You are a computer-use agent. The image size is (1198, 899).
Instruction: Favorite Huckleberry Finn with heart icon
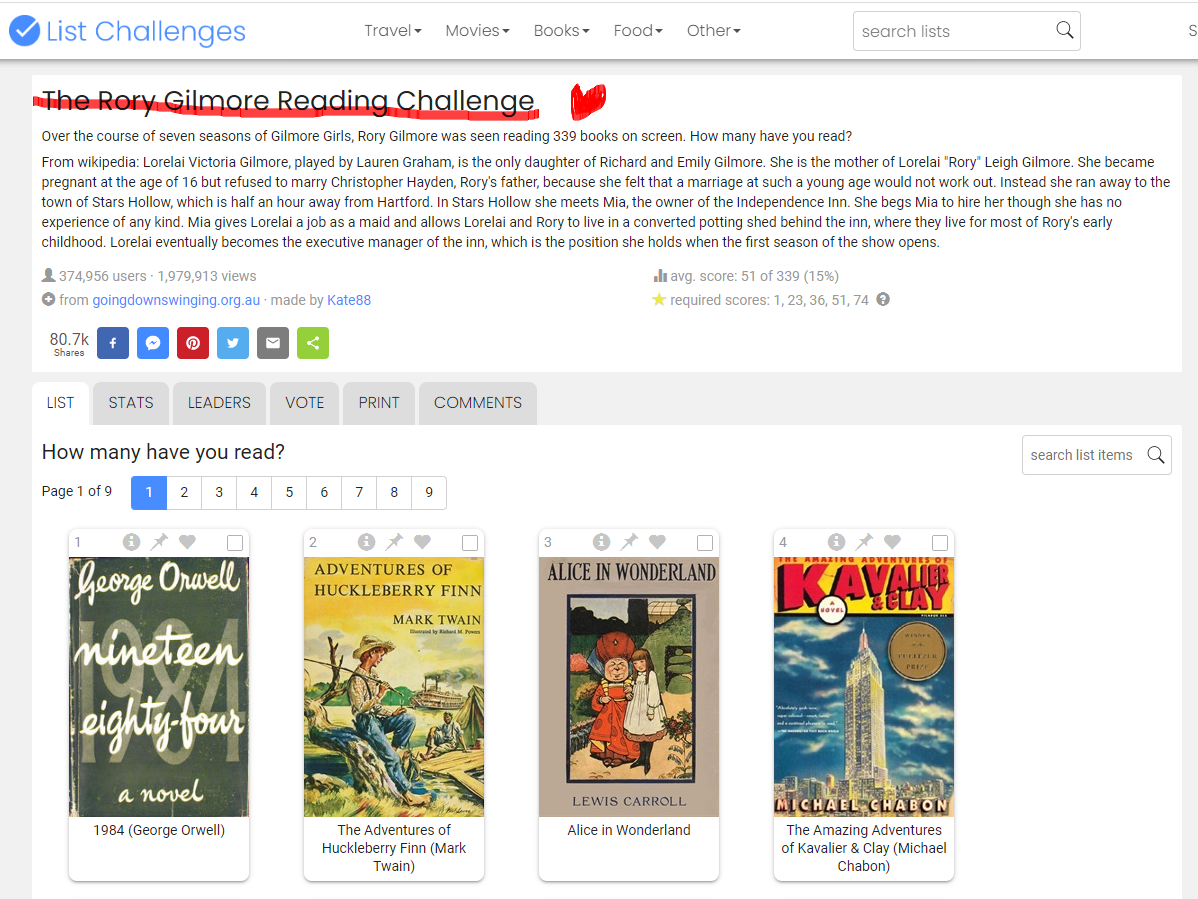423,542
